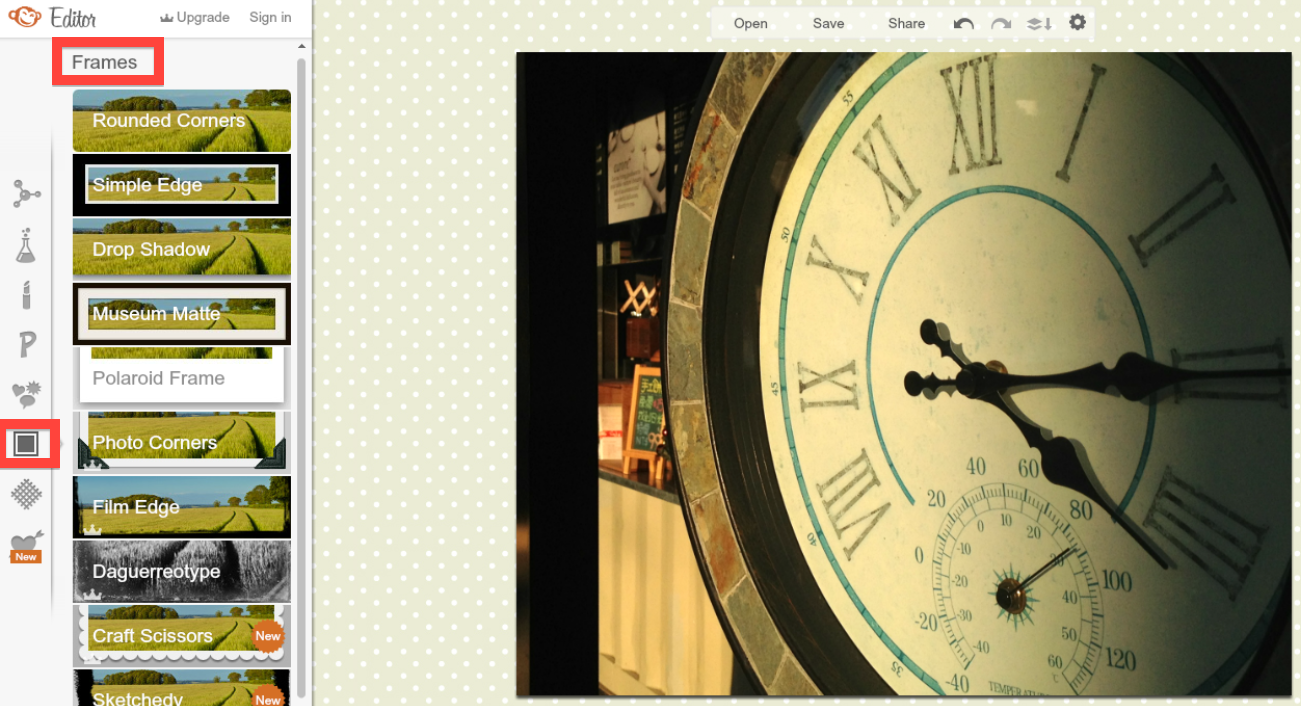This screenshot has width=1301, height=706.
Task: Open the Effects flask icon
Action: click(26, 245)
